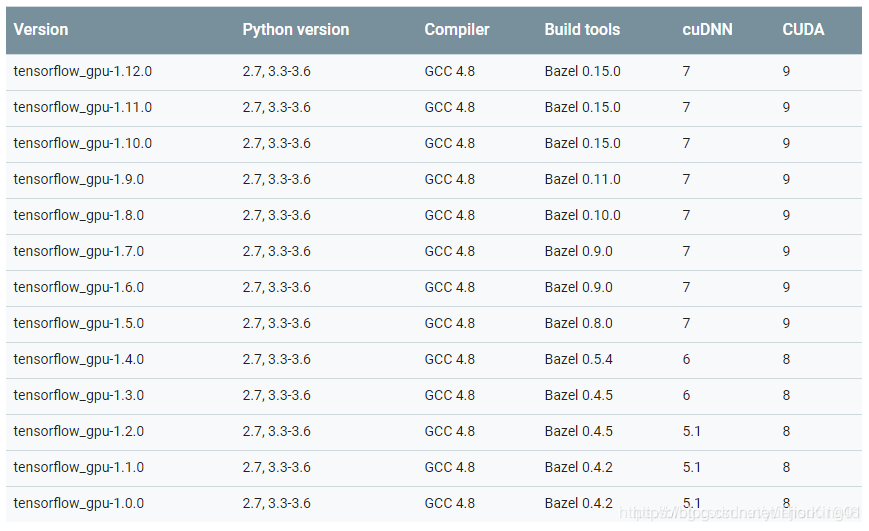This screenshot has width=869, height=531.
Task: Click the cuDNN column header
Action: tap(707, 29)
